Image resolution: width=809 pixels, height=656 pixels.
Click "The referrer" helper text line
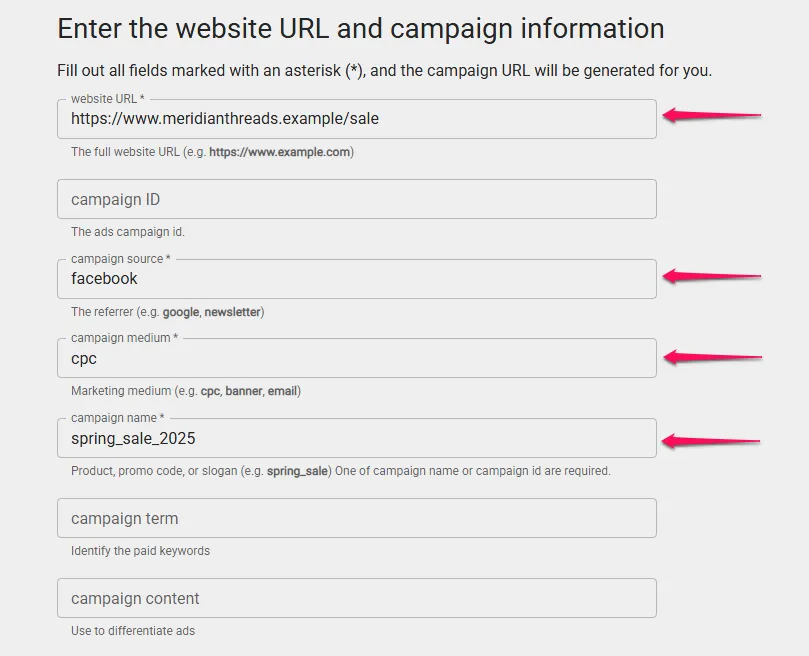tap(167, 312)
